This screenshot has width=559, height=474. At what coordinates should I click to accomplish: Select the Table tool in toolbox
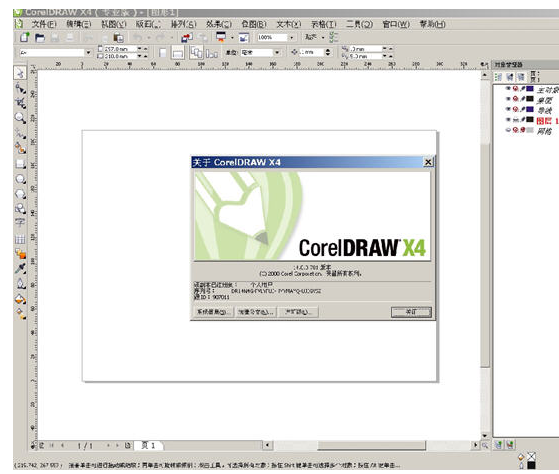[x=20, y=239]
